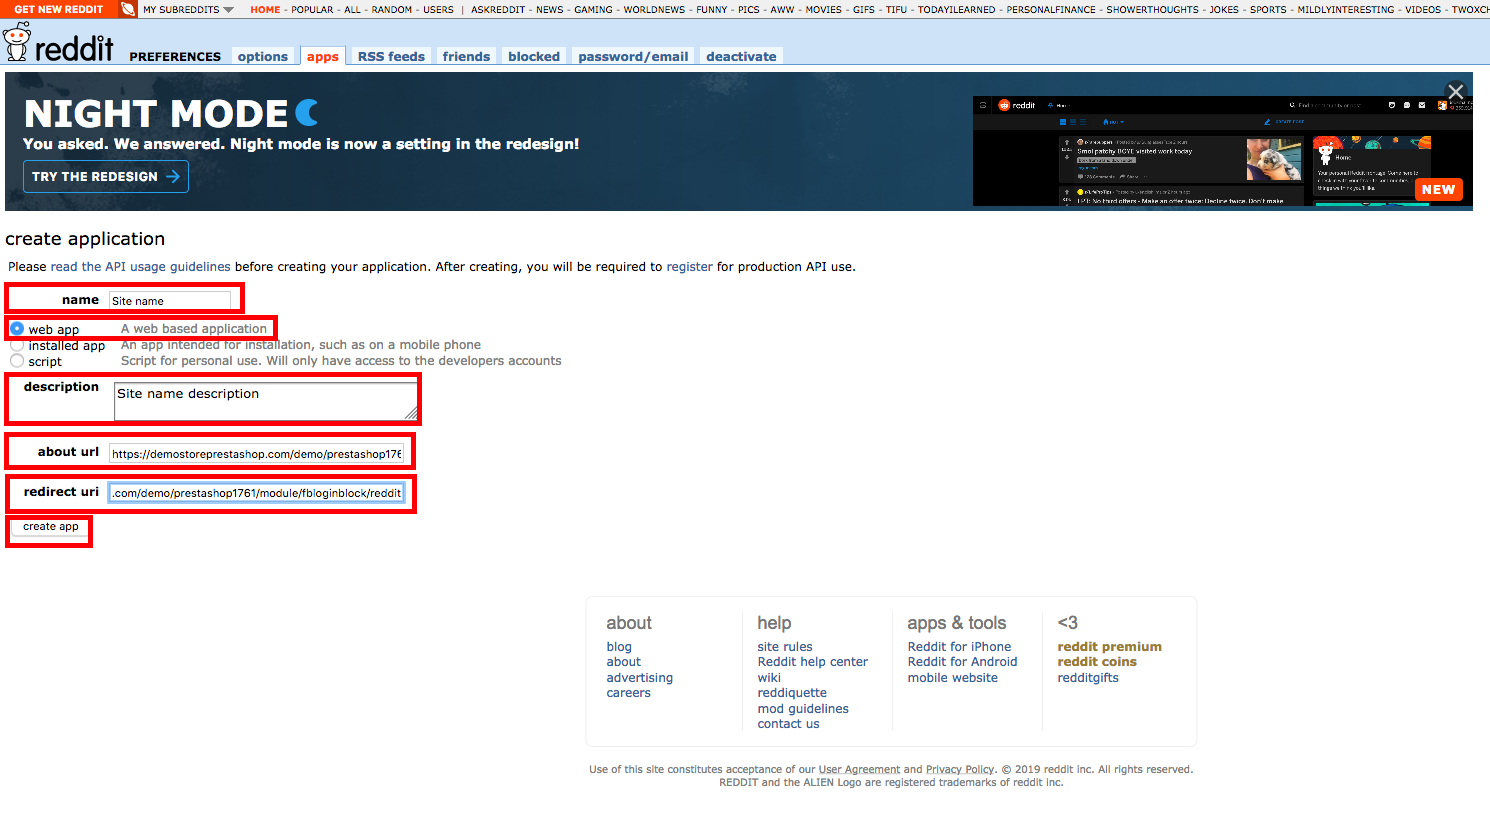
Task: Open the API usage guidelines link
Action: click(x=140, y=267)
